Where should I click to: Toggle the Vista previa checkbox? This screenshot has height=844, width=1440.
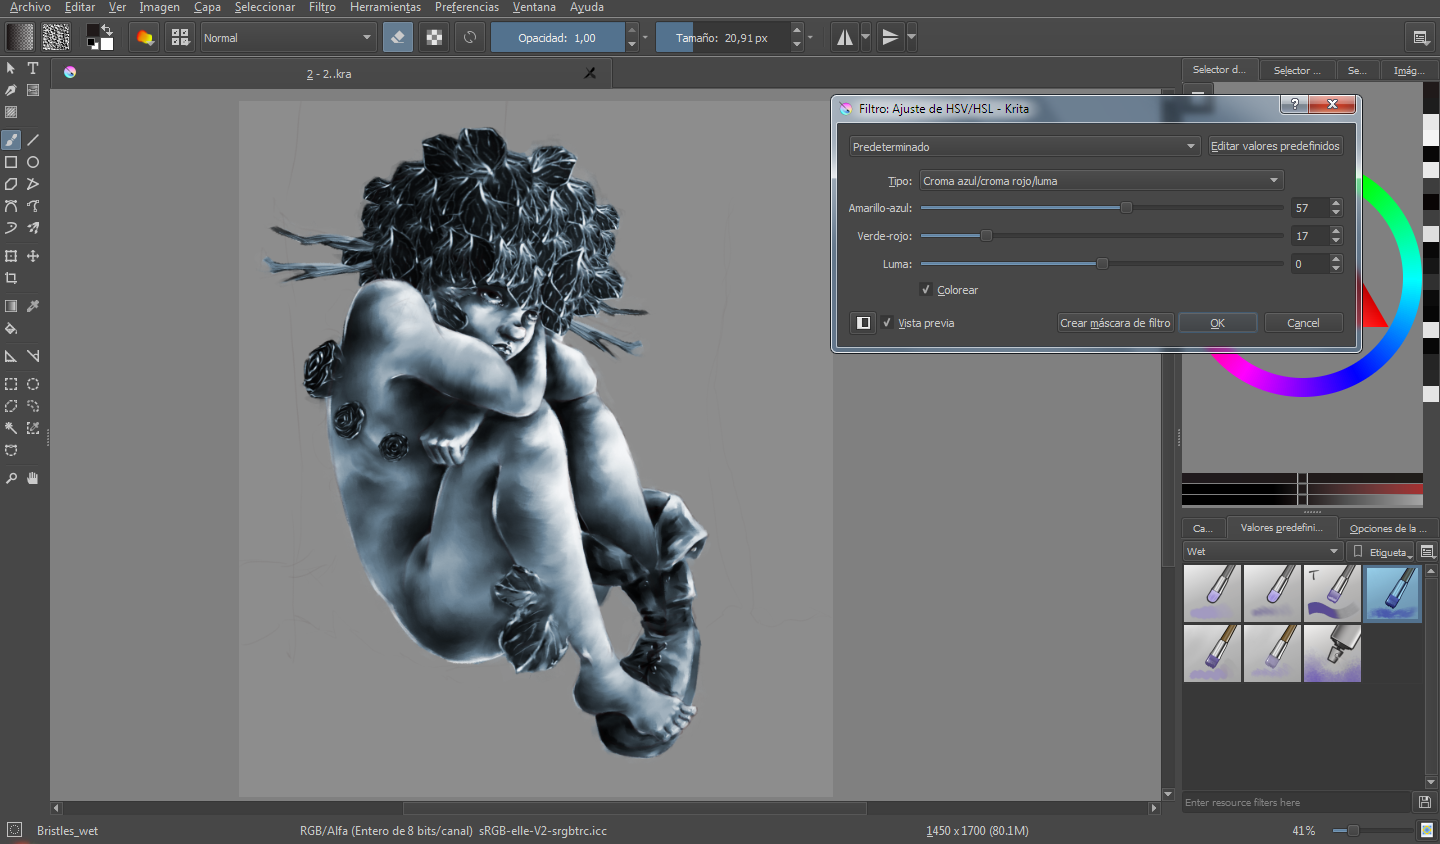tap(887, 323)
